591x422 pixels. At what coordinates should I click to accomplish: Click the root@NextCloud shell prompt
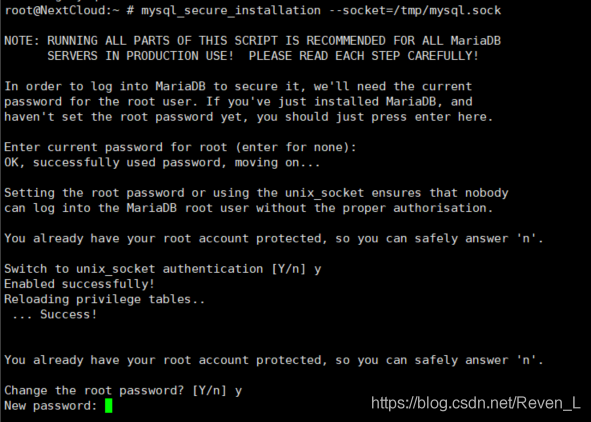[x=61, y=10]
